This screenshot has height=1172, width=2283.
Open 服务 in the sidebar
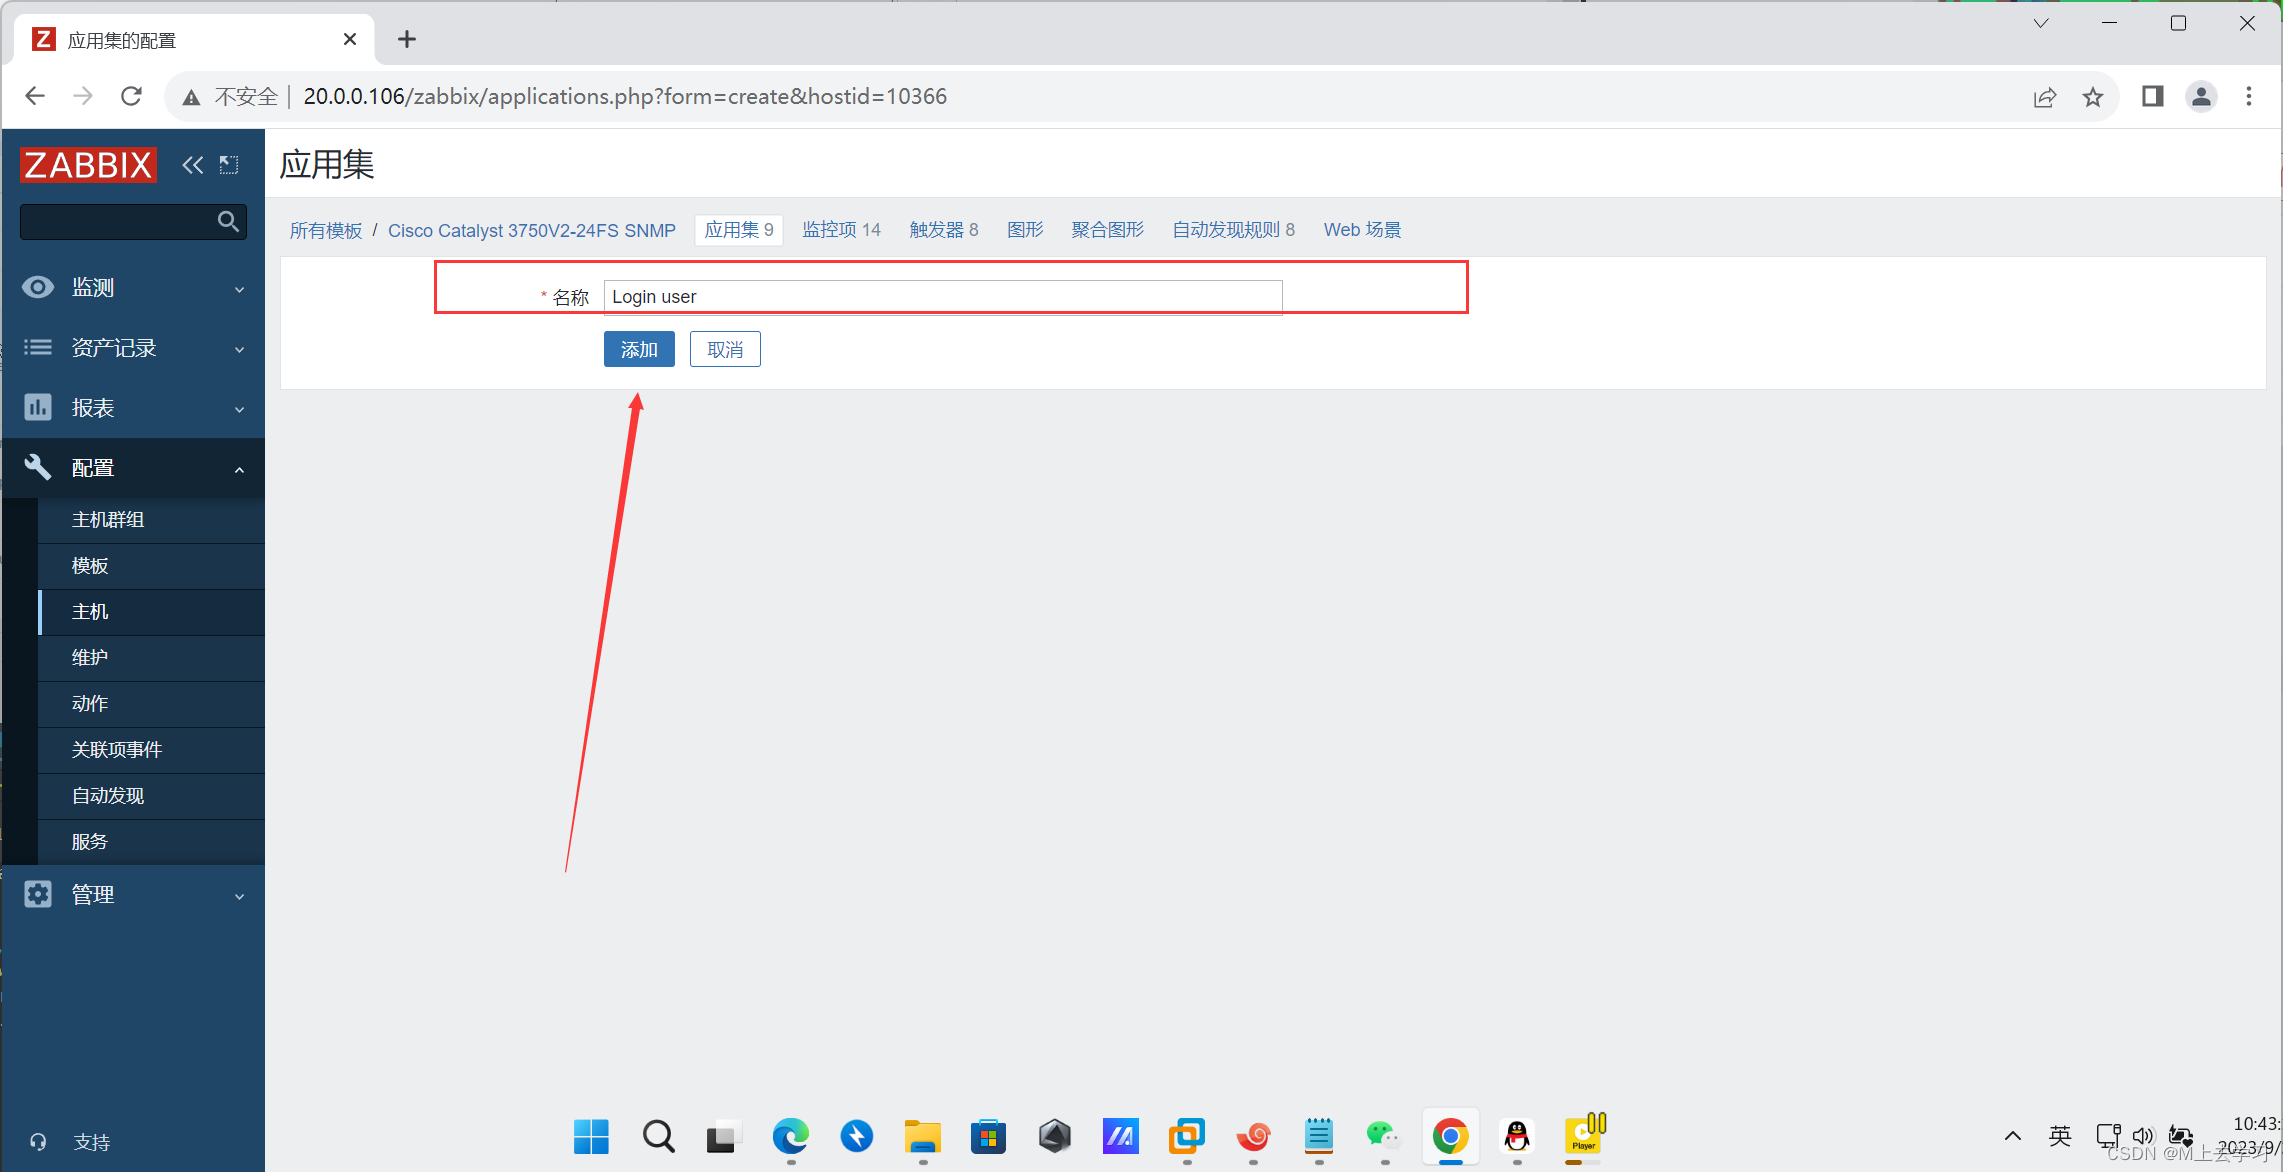tap(90, 842)
